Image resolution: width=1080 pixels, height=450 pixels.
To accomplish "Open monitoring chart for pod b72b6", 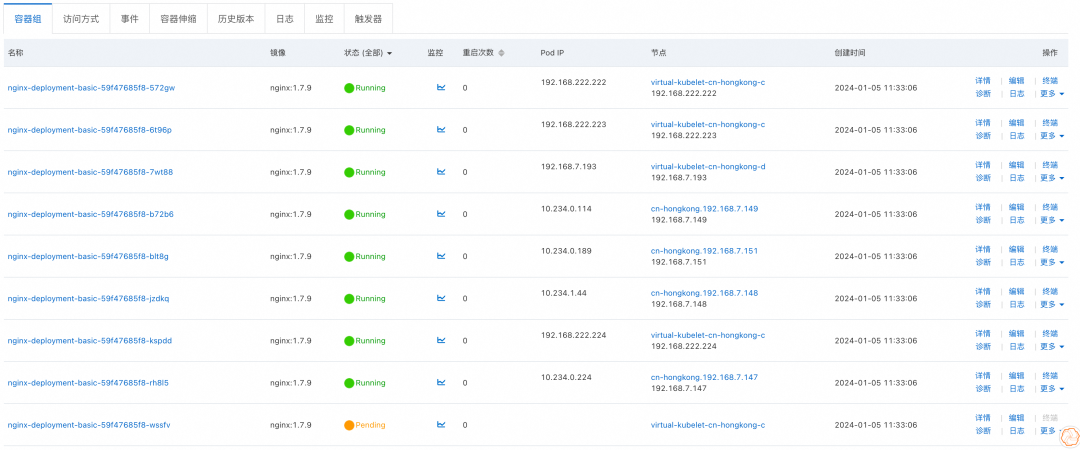I will [441, 214].
